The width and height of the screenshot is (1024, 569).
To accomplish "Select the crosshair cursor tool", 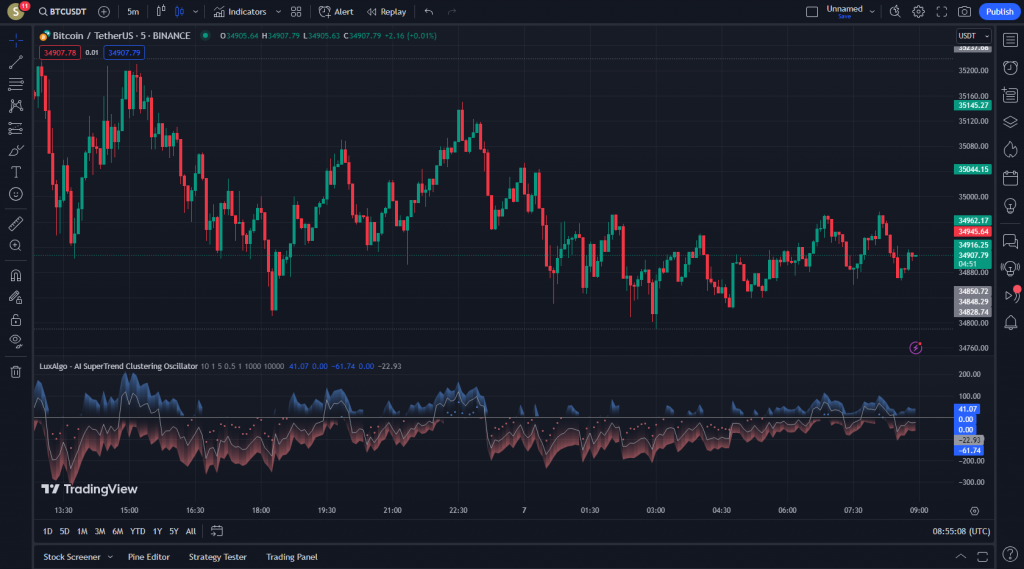I will click(x=16, y=41).
